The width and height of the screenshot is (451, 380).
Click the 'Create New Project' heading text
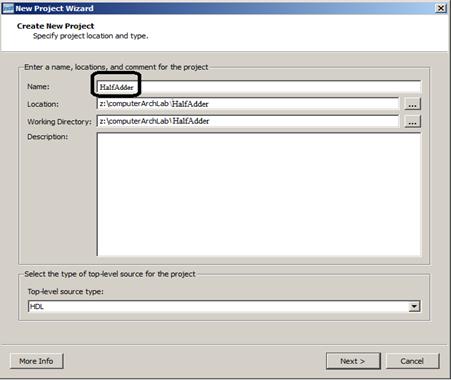(55, 26)
